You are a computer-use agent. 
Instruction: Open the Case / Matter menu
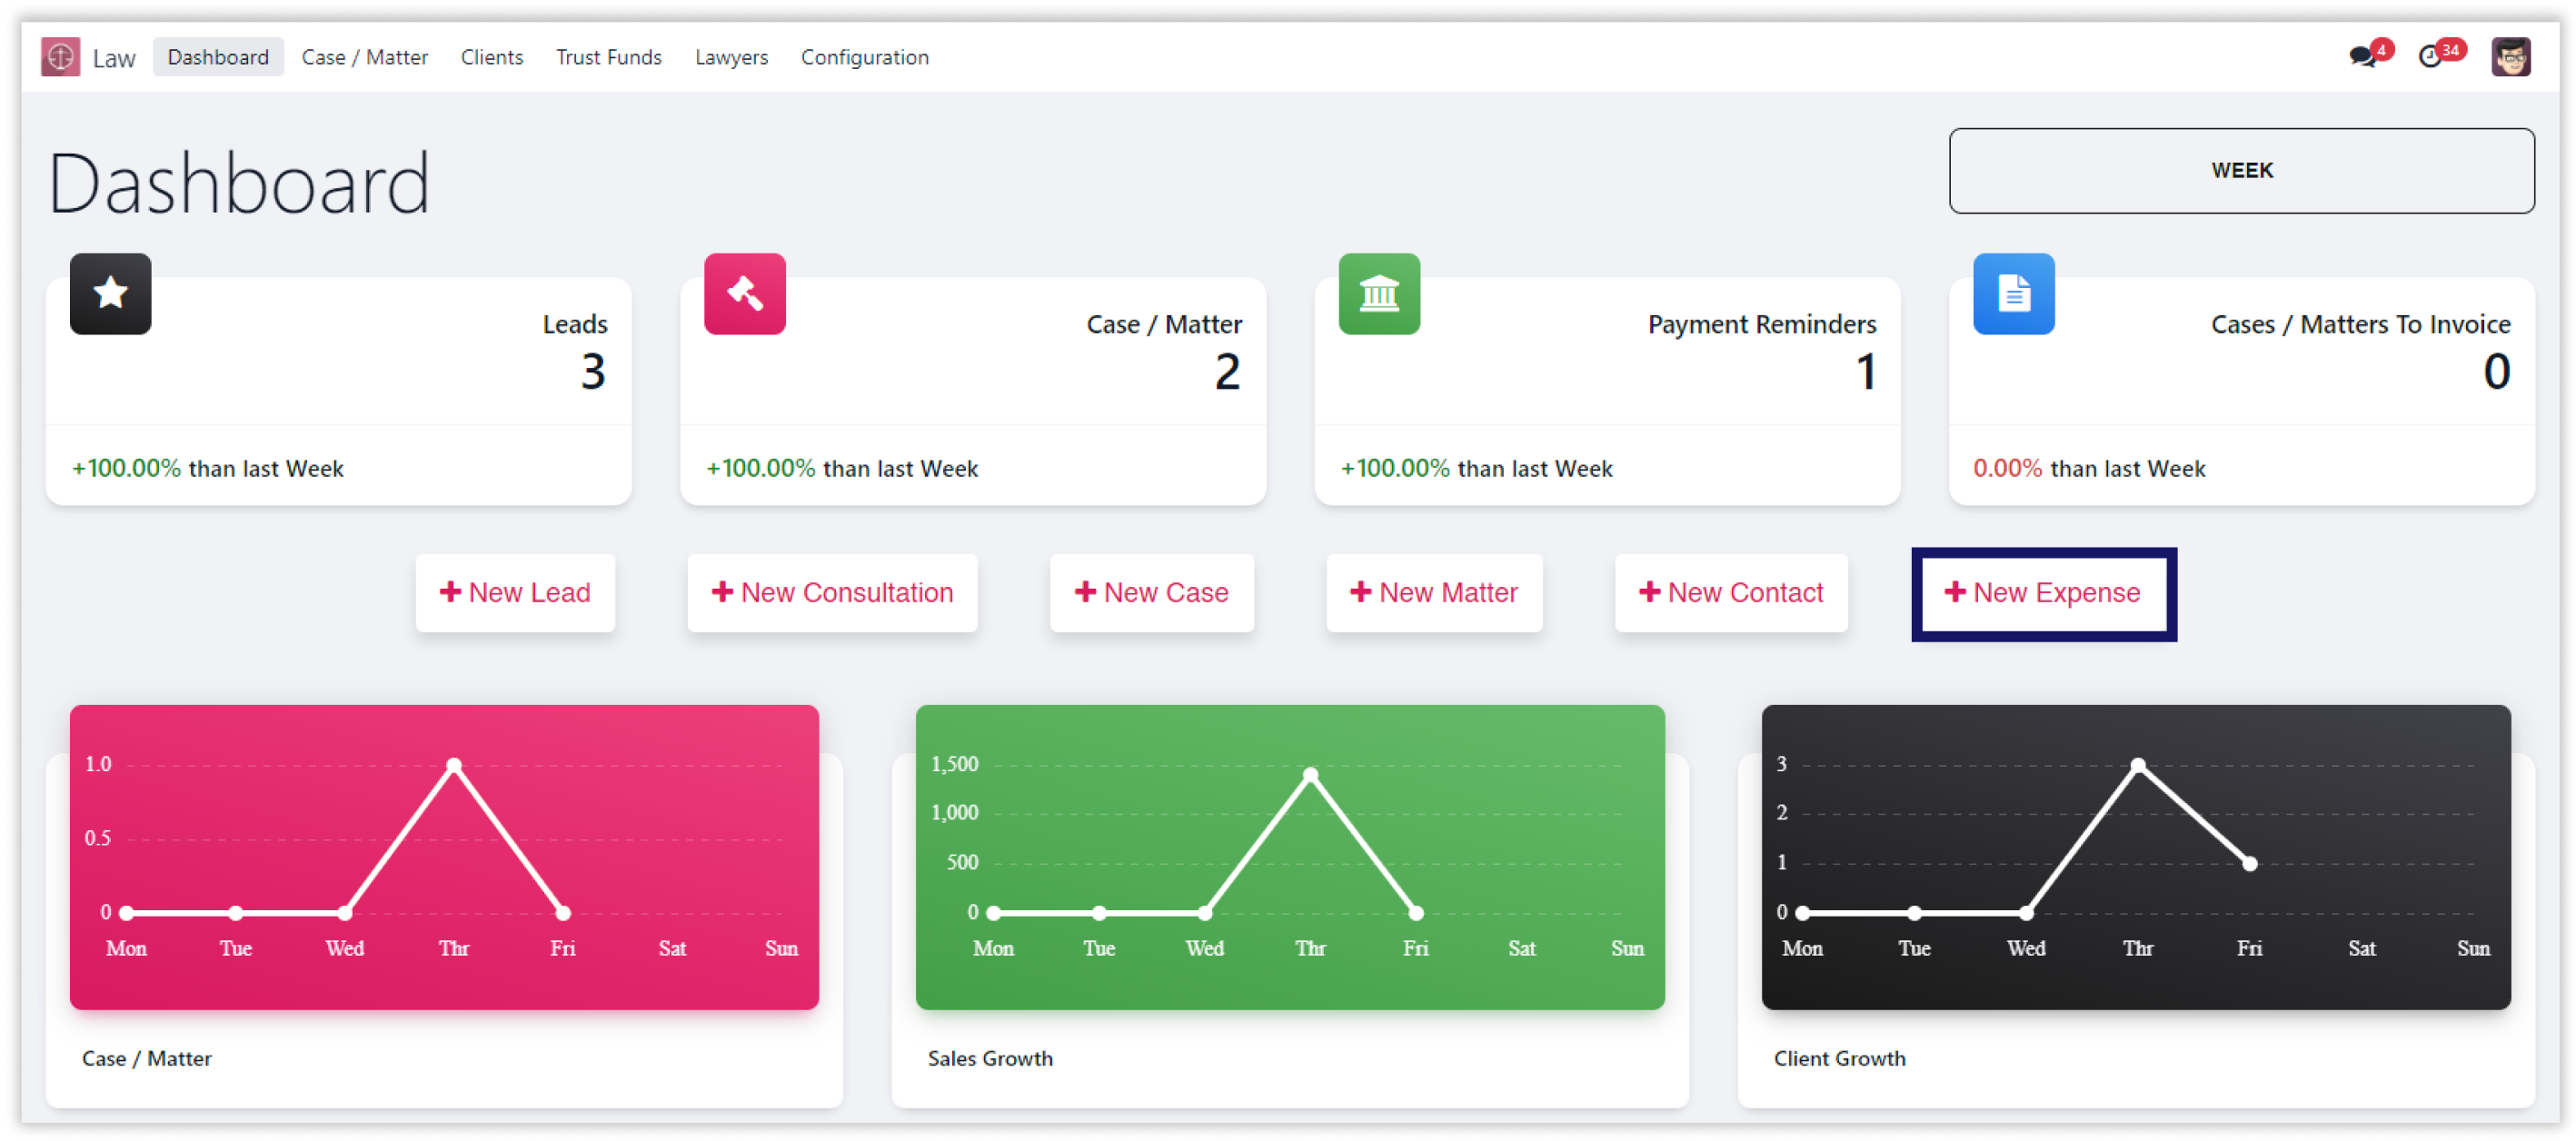(365, 57)
